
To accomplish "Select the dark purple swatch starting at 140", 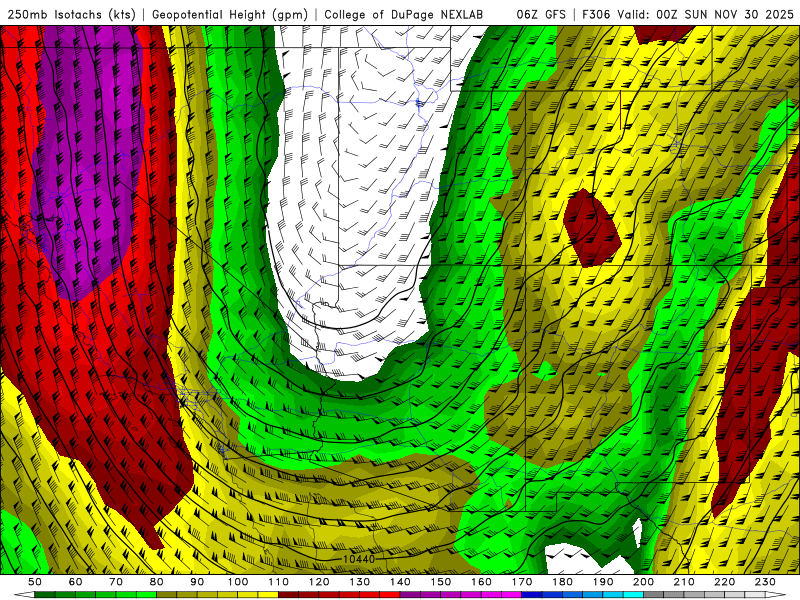I will coord(410,595).
